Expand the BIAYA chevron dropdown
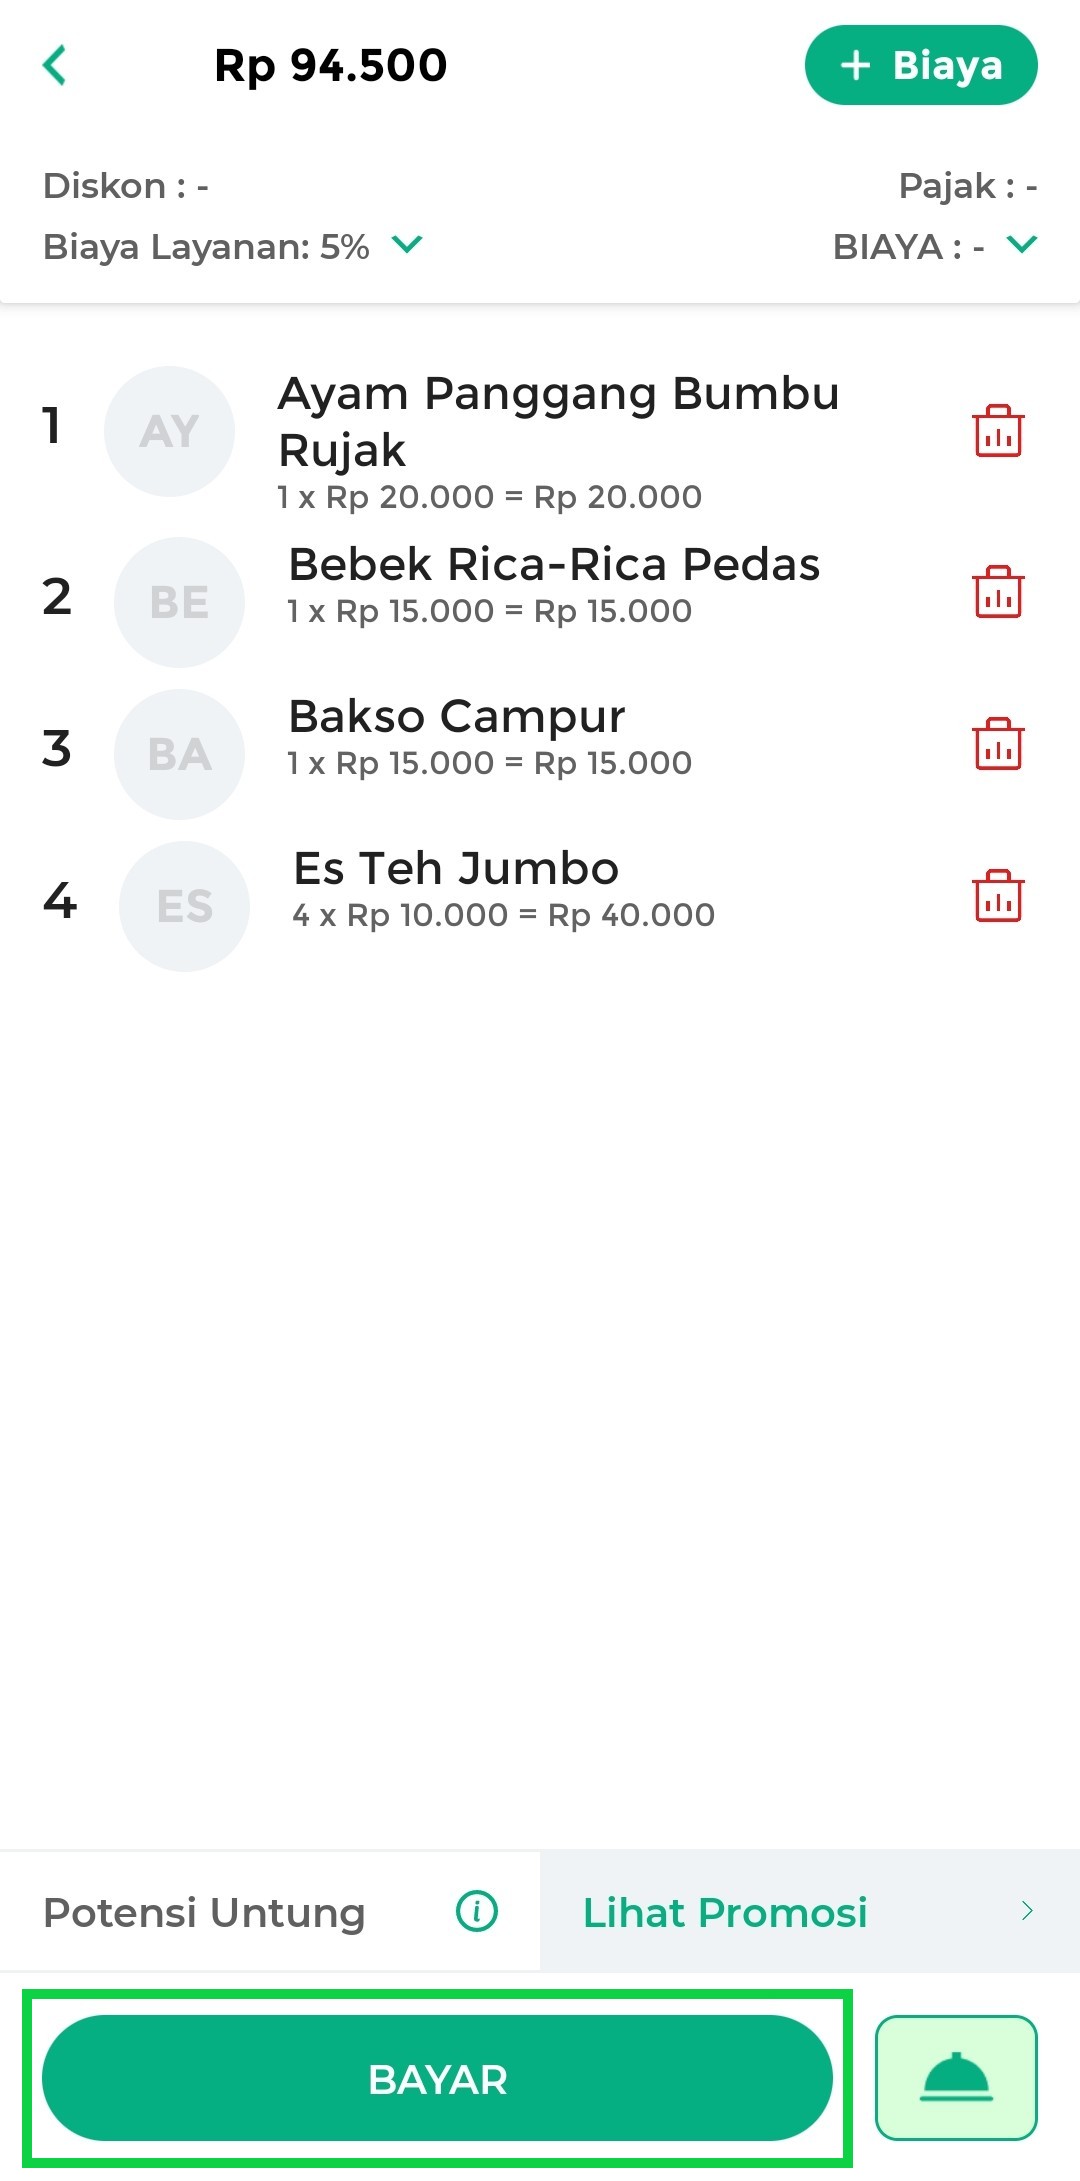This screenshot has height=2181, width=1080. [1022, 244]
